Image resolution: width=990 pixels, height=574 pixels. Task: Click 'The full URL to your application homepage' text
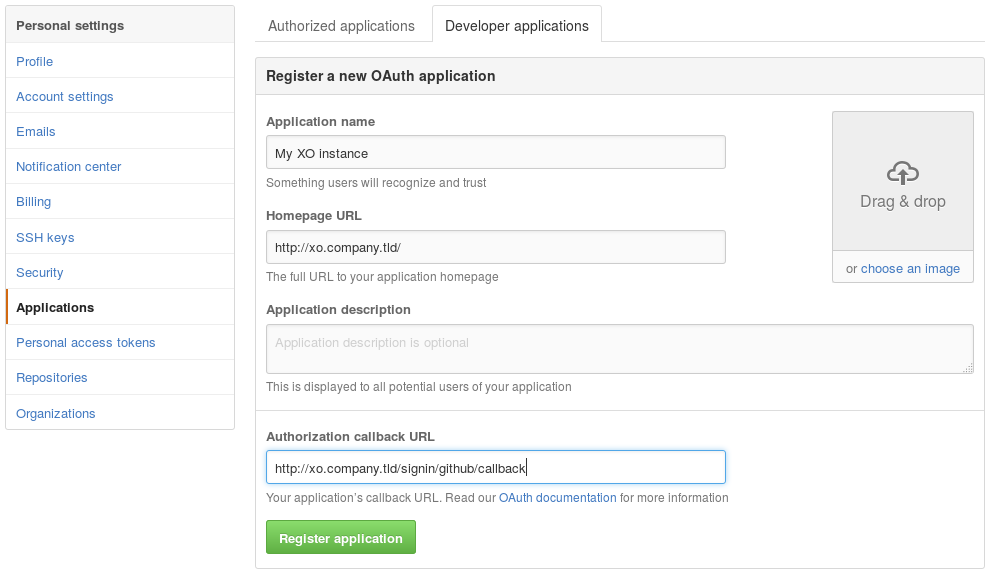(382, 277)
